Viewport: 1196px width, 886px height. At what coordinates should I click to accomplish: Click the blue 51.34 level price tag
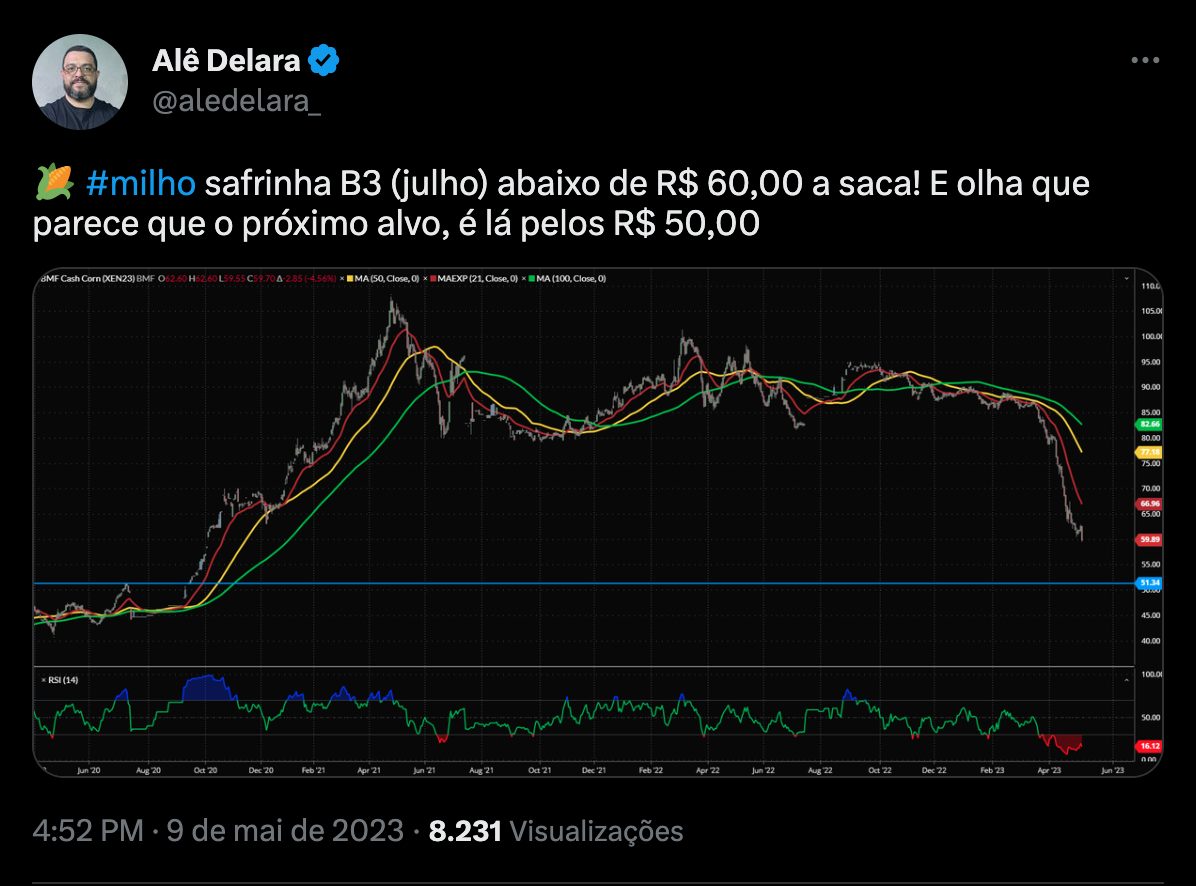point(1149,583)
